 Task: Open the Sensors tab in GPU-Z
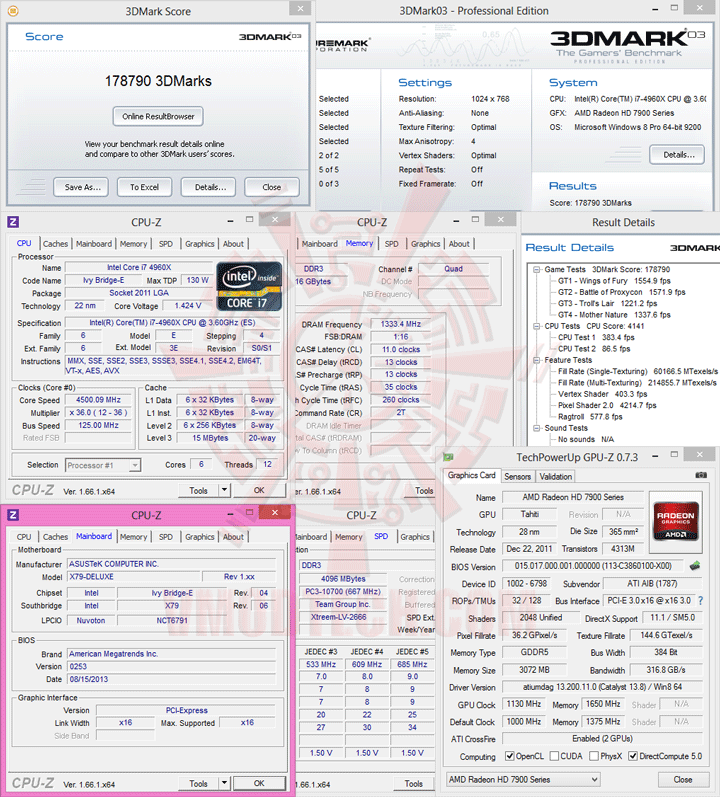517,476
